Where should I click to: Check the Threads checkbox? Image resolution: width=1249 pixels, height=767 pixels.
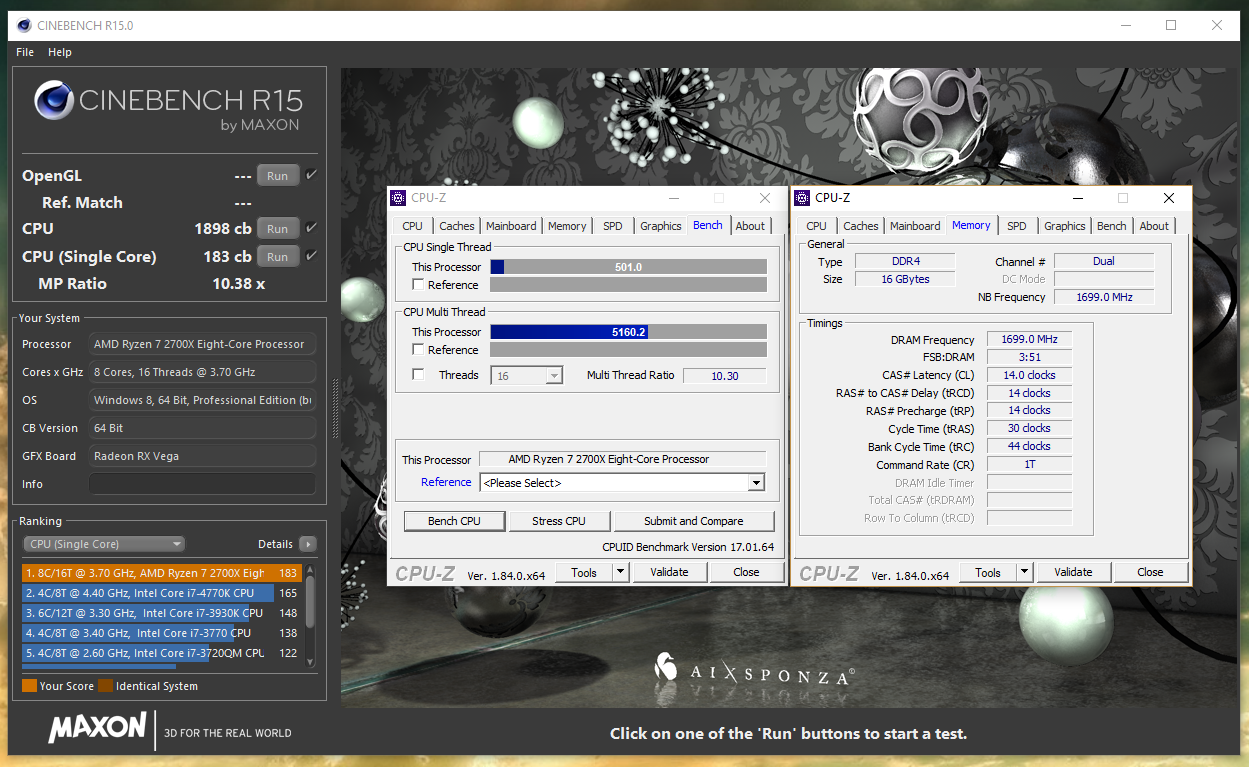(418, 375)
